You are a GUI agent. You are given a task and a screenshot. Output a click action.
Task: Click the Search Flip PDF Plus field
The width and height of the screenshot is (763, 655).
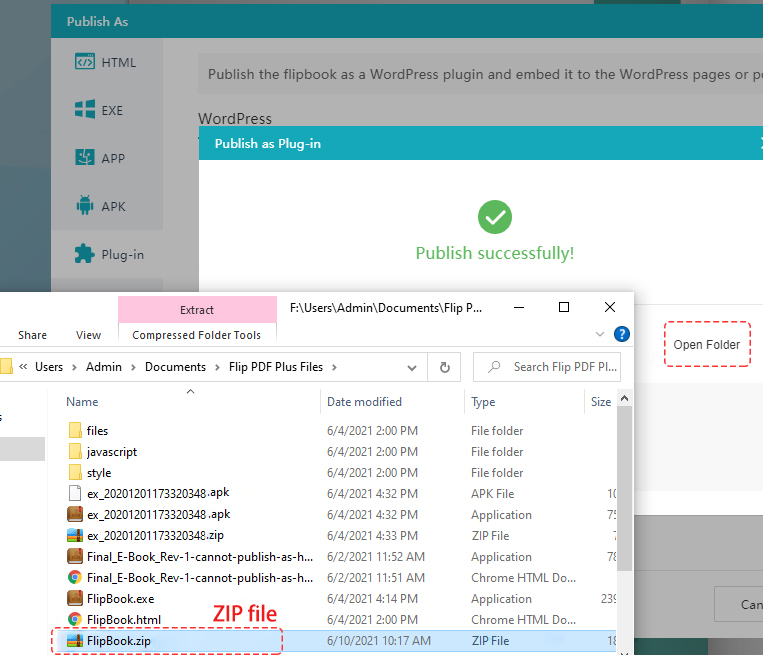tap(546, 367)
